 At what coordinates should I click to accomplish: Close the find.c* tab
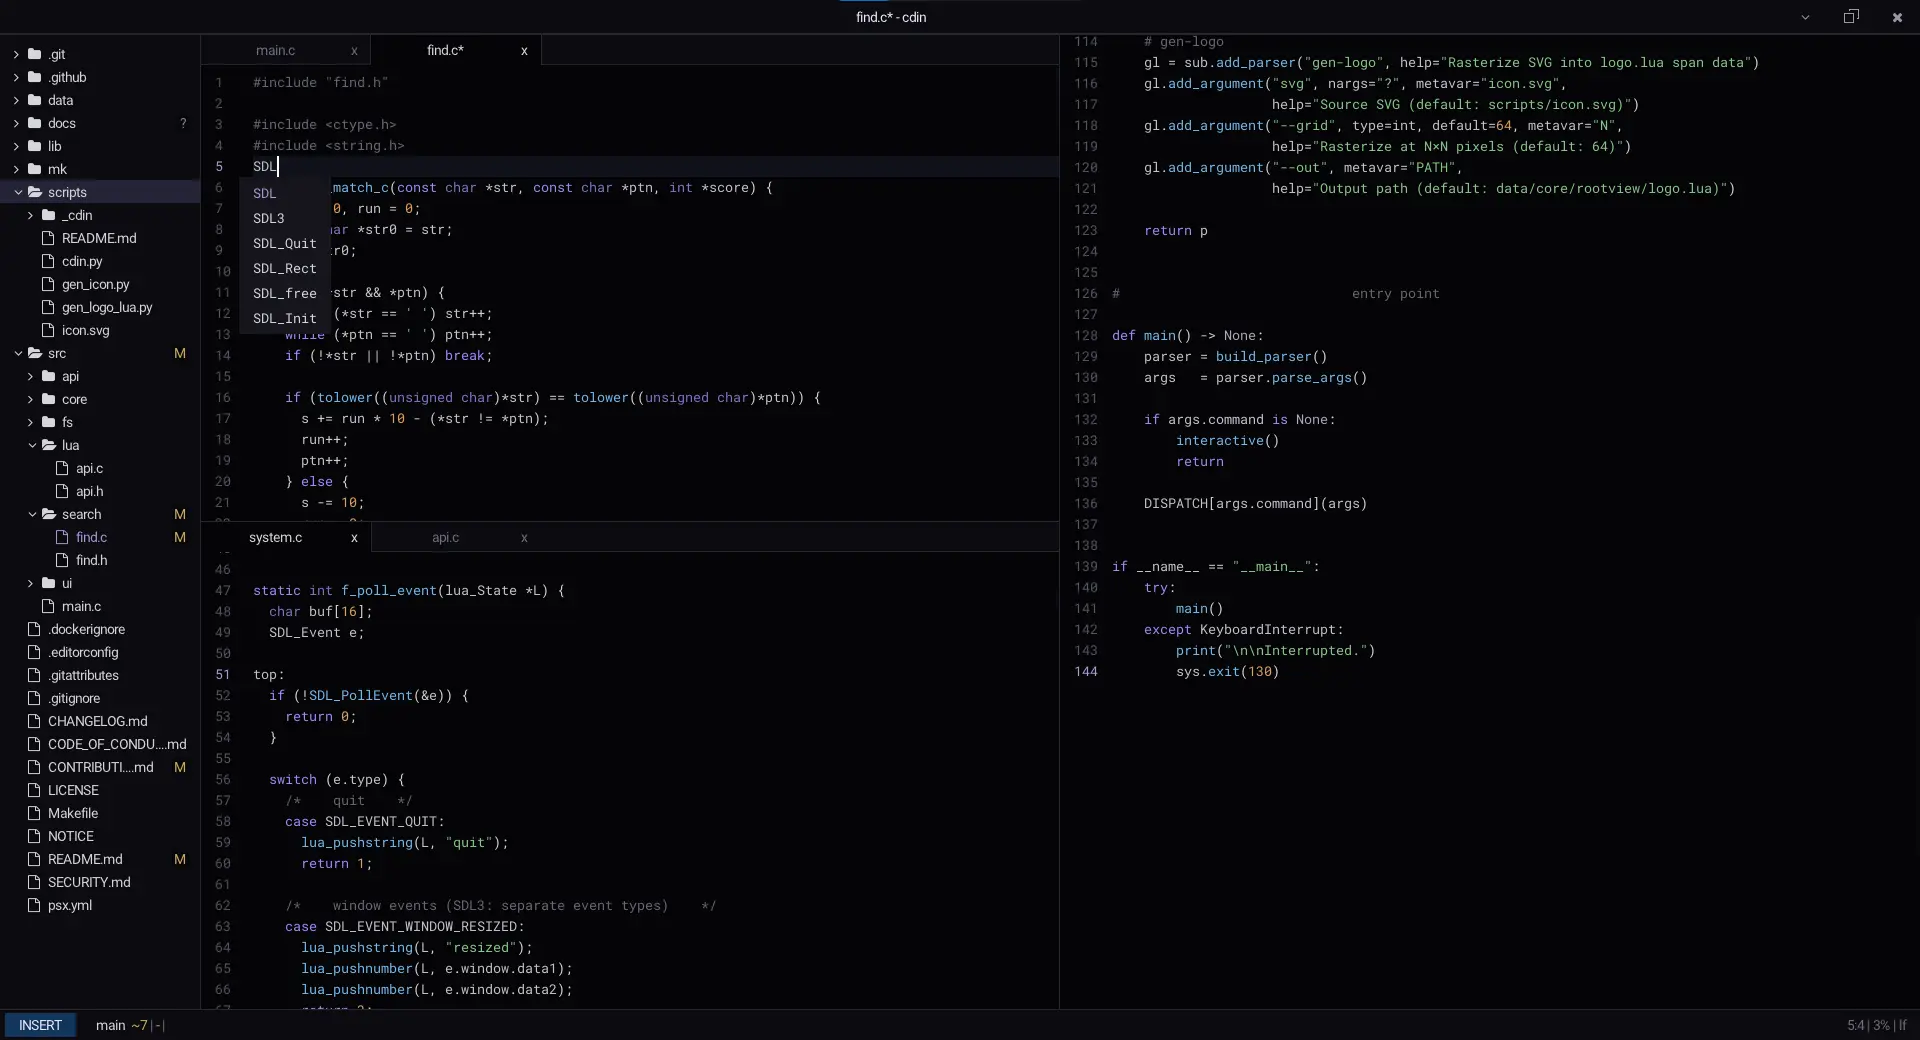tap(524, 50)
